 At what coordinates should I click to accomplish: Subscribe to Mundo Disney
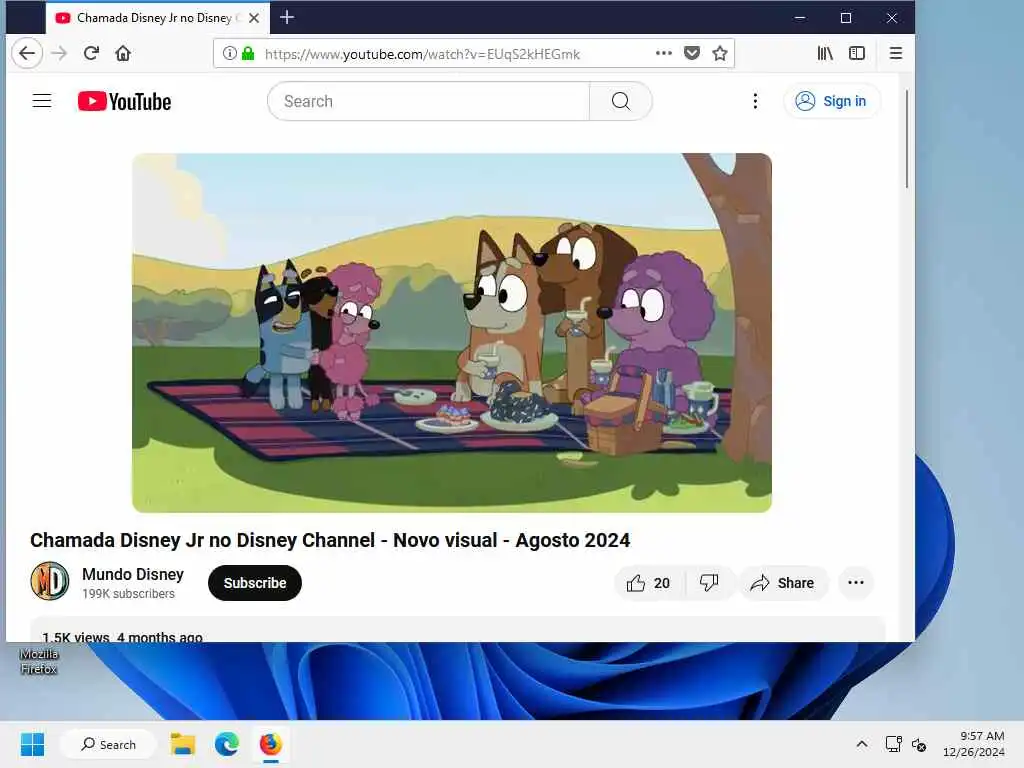255,583
